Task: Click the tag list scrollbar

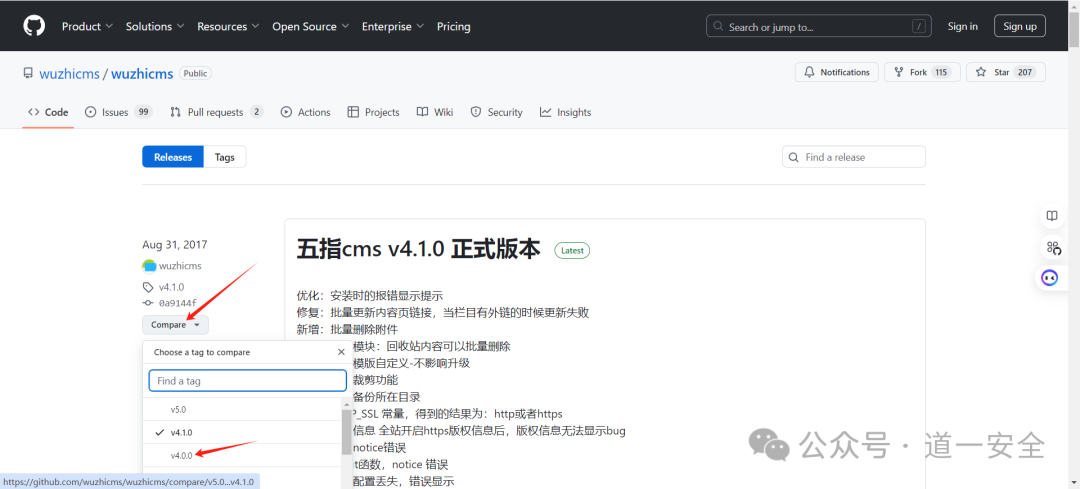Action: click(346, 433)
